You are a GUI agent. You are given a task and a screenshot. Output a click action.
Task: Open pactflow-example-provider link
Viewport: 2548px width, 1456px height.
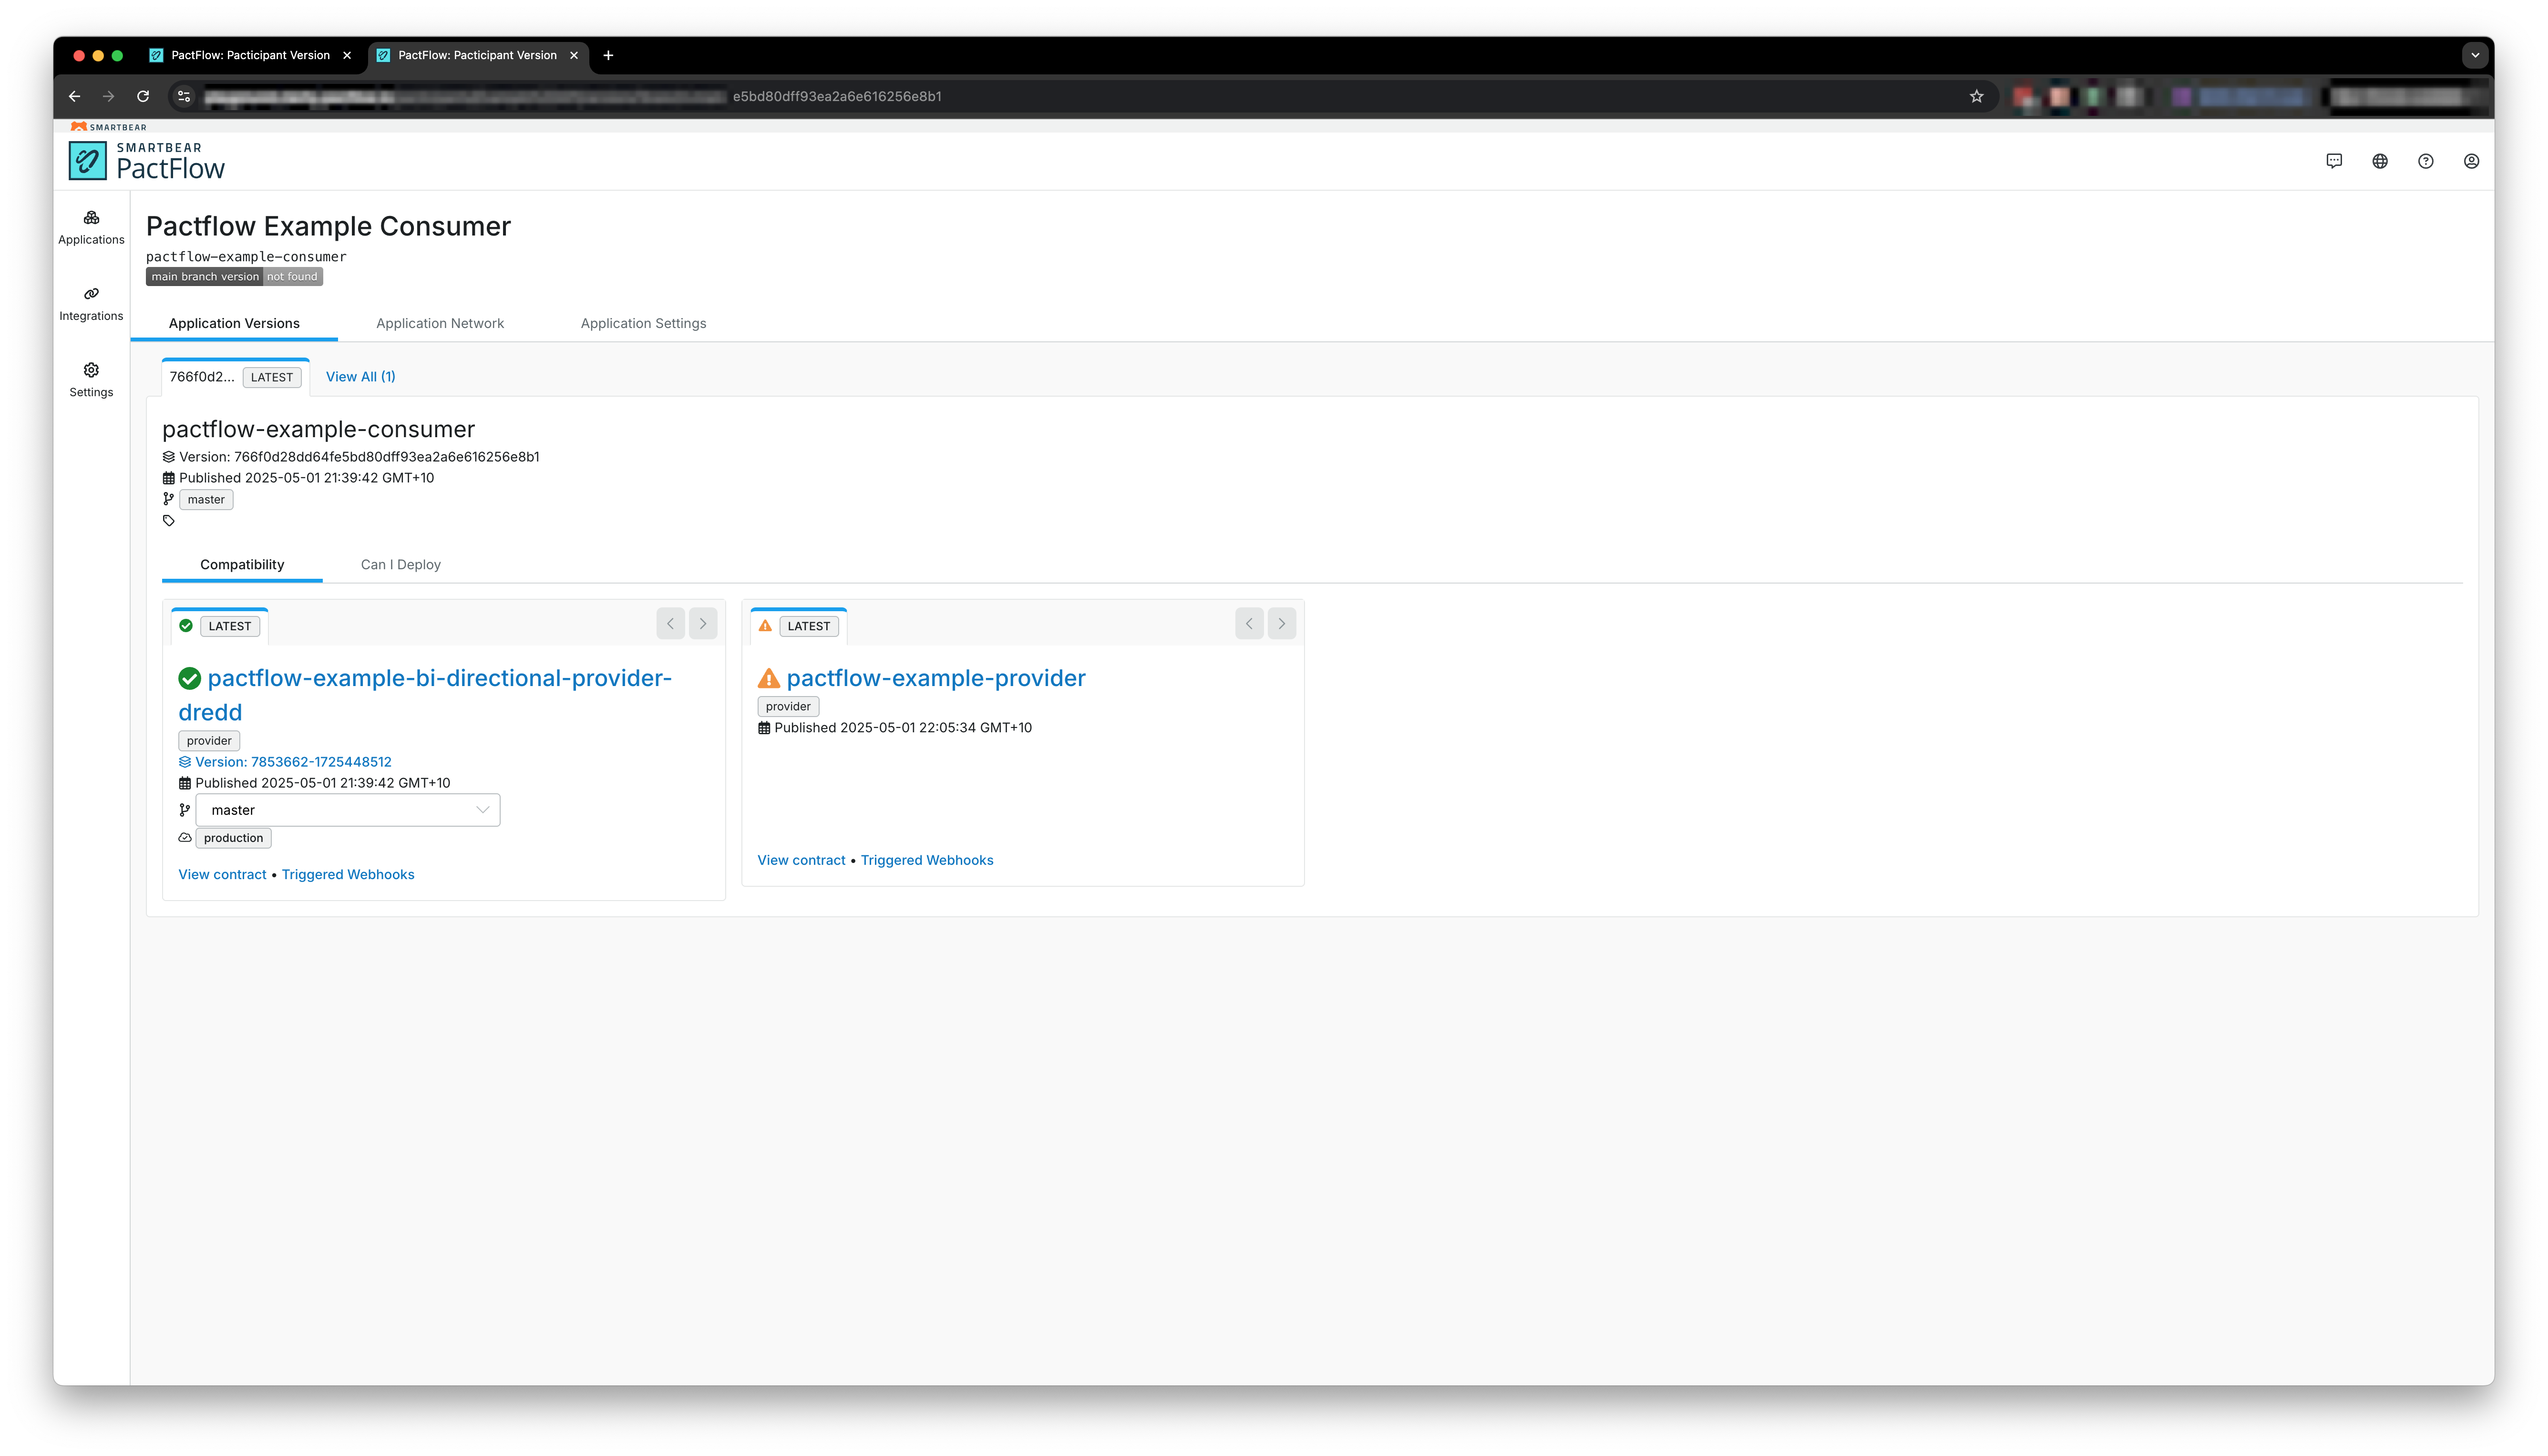[x=935, y=678]
